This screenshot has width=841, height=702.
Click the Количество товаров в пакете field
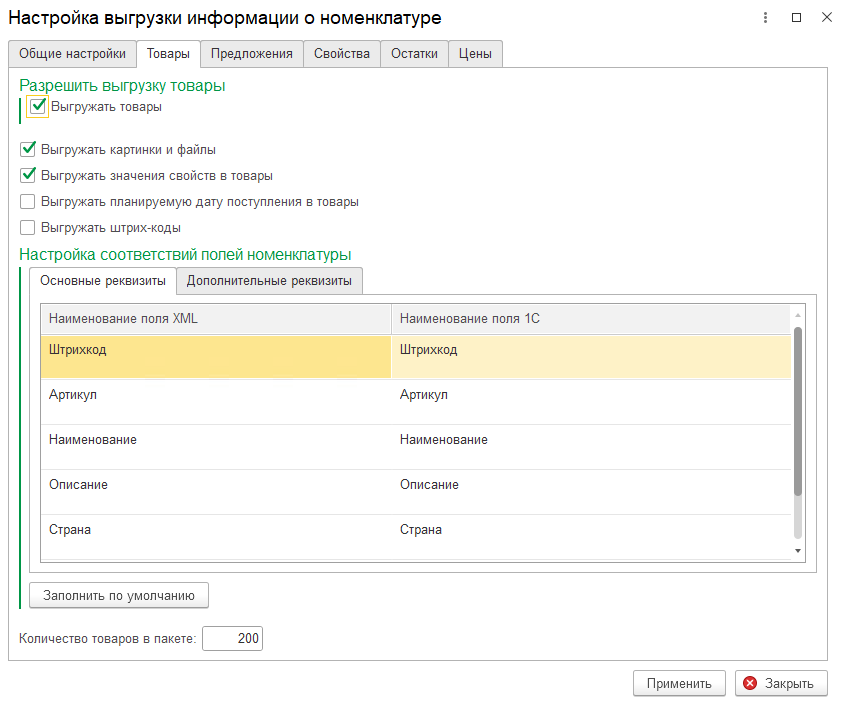tap(232, 639)
